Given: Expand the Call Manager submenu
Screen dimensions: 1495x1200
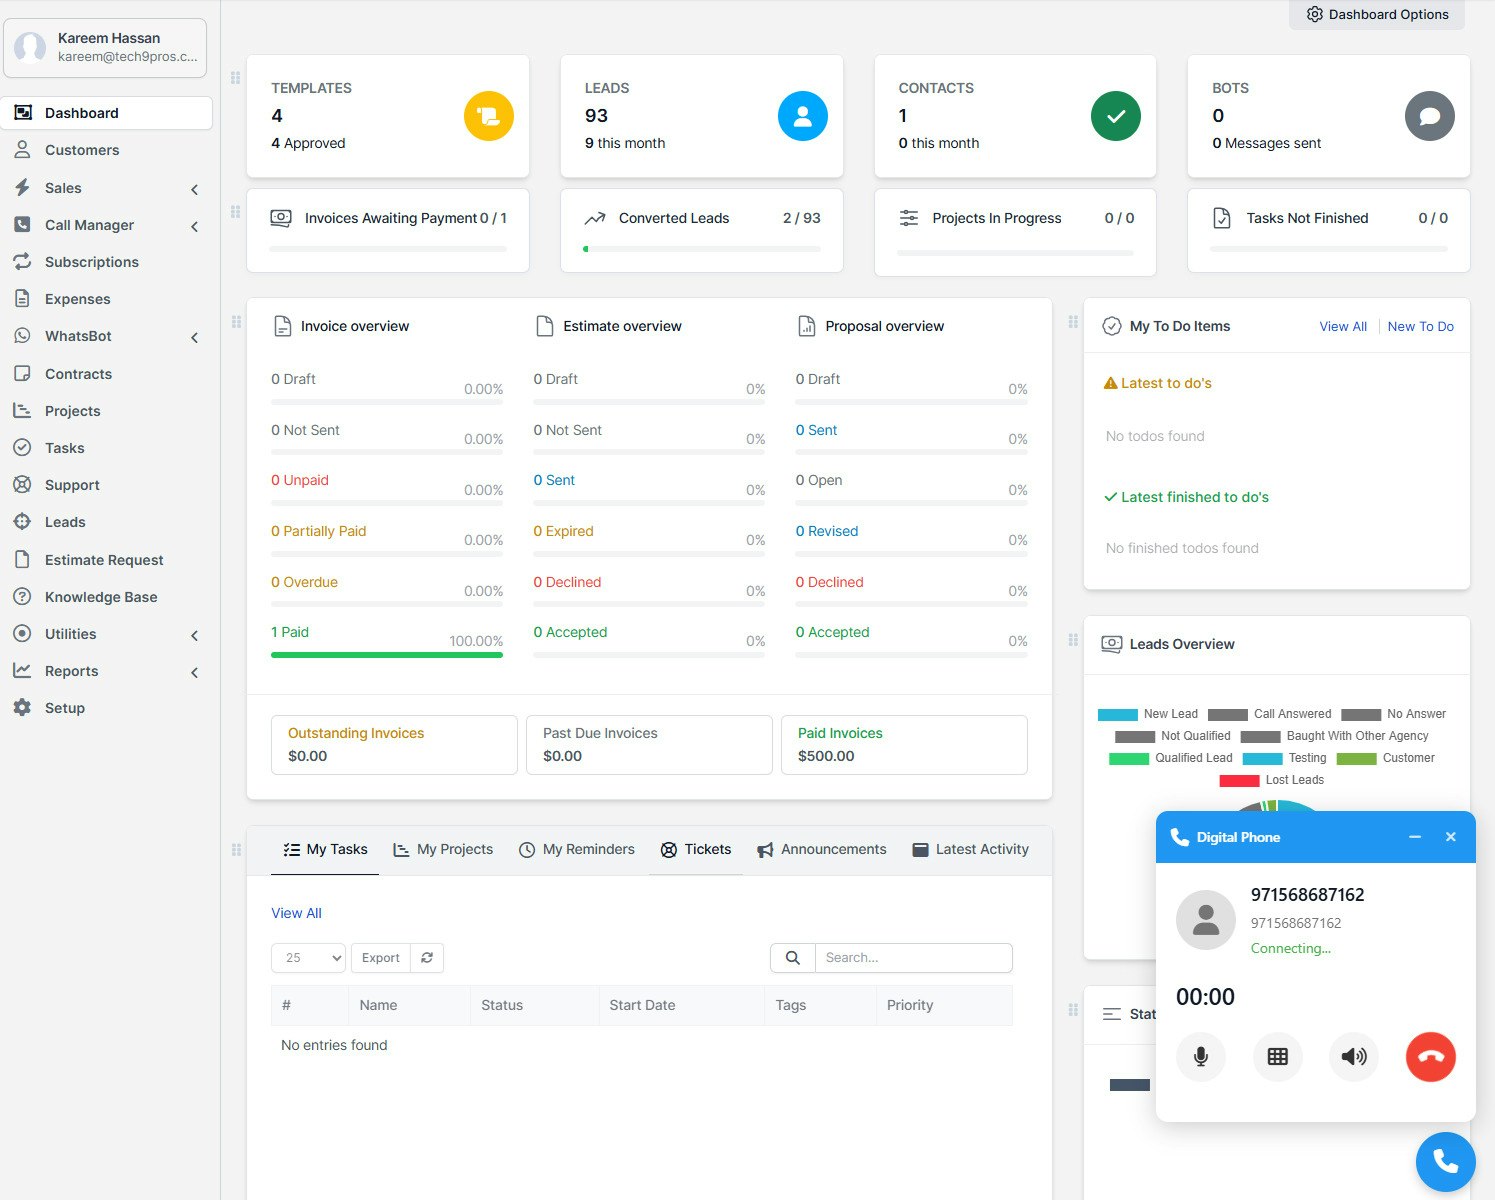Looking at the screenshot, I should 195,226.
